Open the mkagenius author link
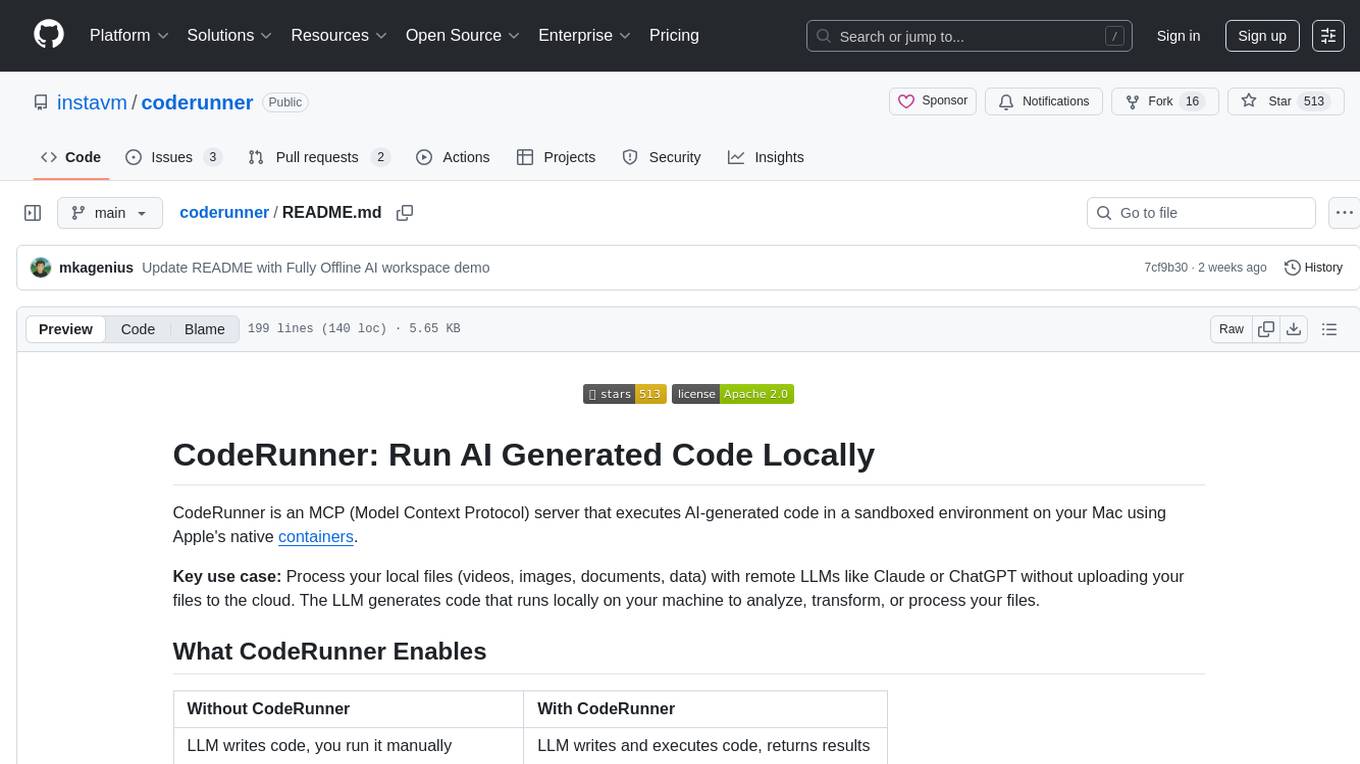 click(x=97, y=267)
